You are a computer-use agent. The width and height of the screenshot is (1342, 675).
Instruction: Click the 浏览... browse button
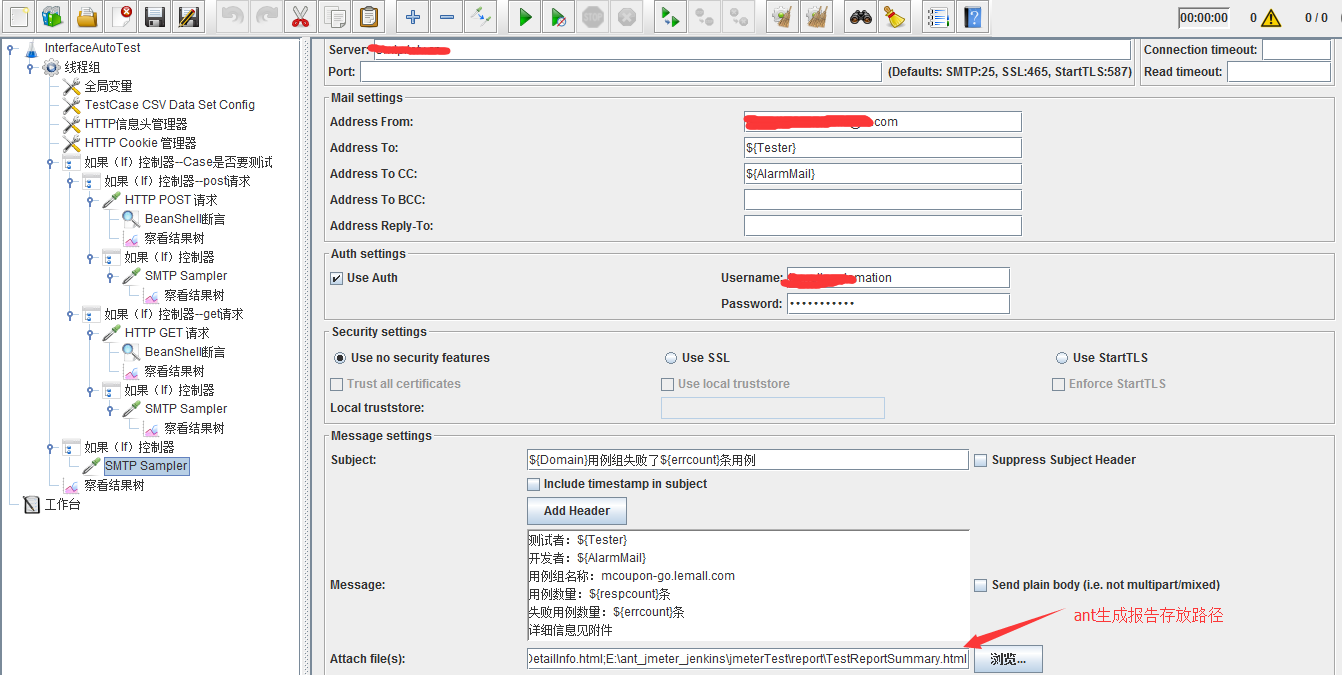(x=1008, y=659)
